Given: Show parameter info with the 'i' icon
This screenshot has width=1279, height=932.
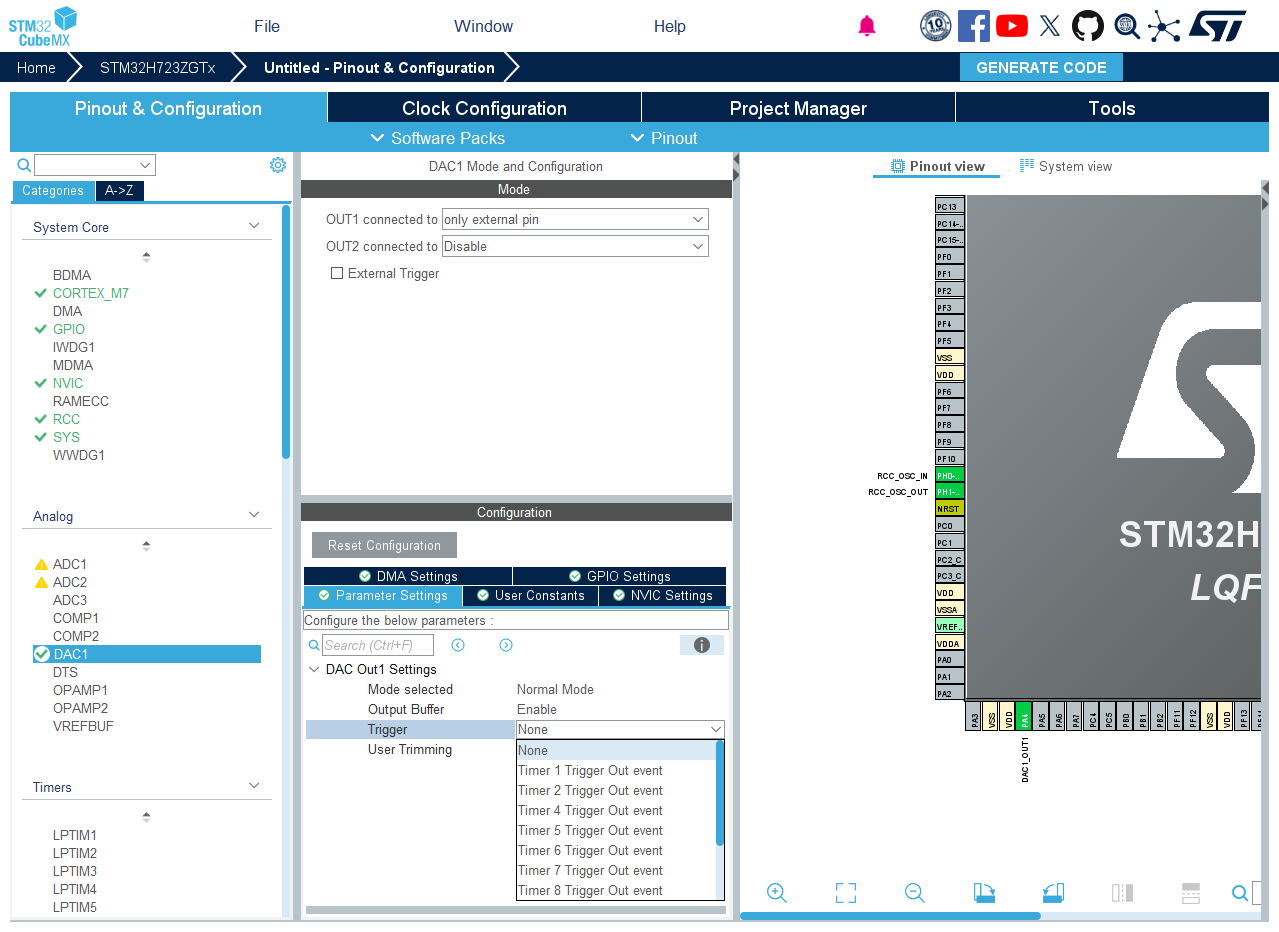Looking at the screenshot, I should click(x=701, y=645).
